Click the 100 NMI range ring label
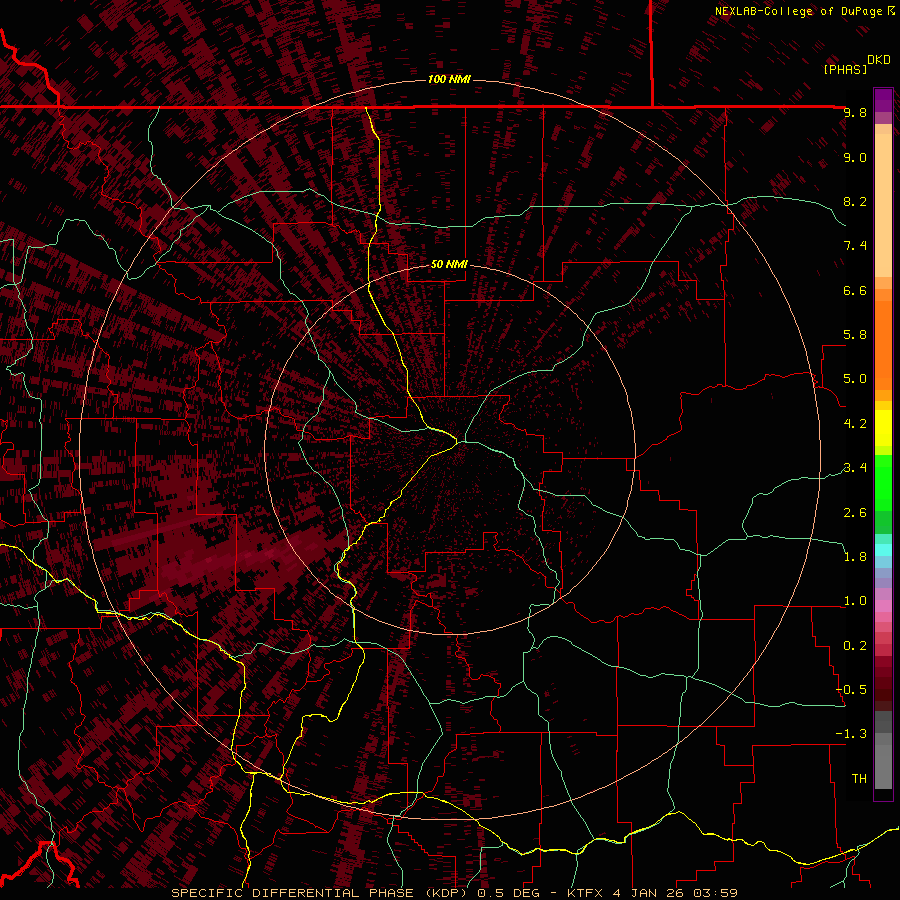Viewport: 900px width, 900px height. [449, 79]
